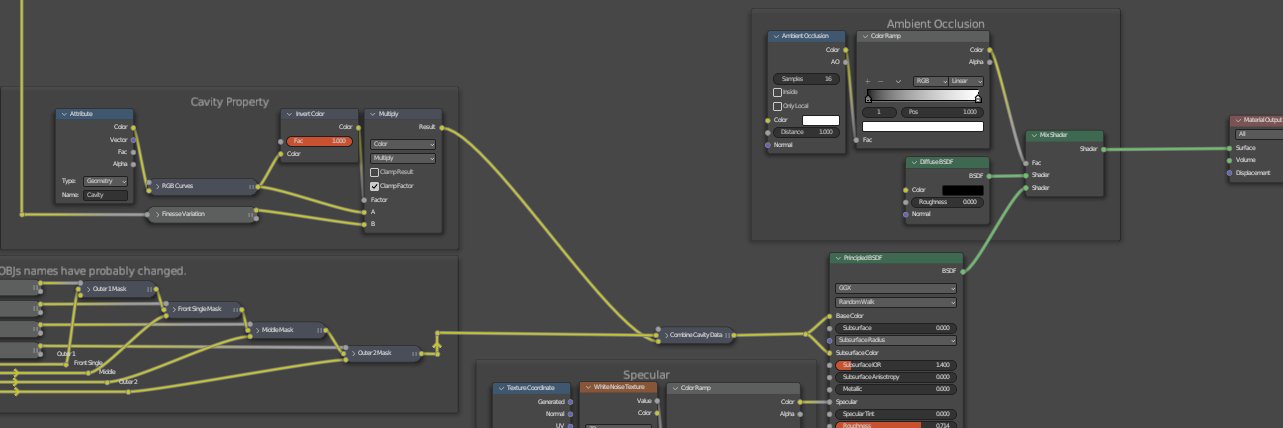This screenshot has height=428, width=1283.
Task: Open the RGB color mode dropdown
Action: point(929,81)
